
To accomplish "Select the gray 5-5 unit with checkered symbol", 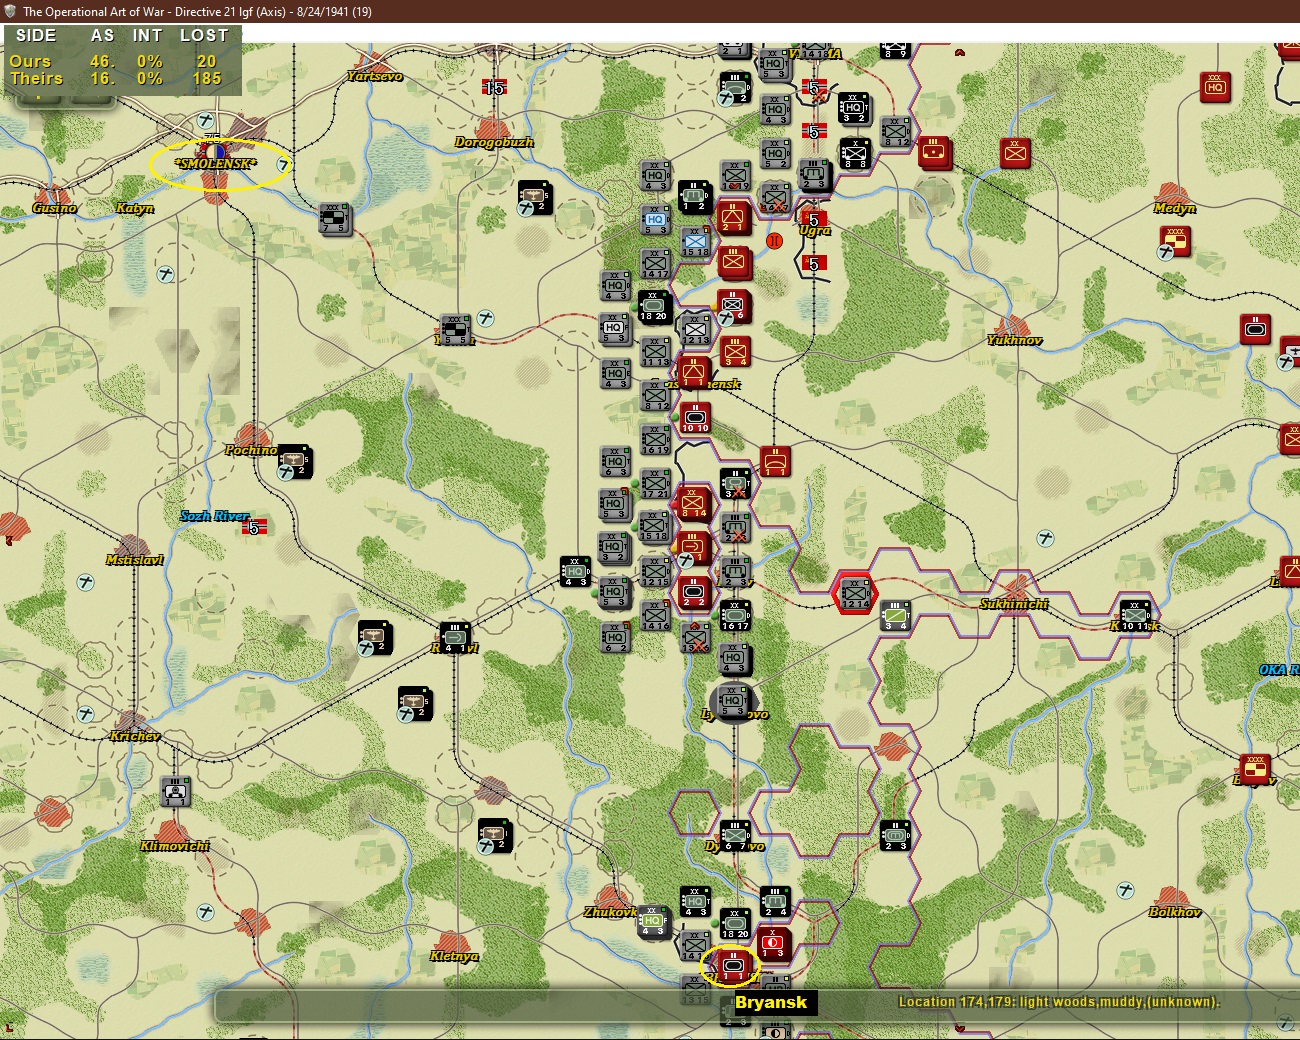I will click(455, 330).
